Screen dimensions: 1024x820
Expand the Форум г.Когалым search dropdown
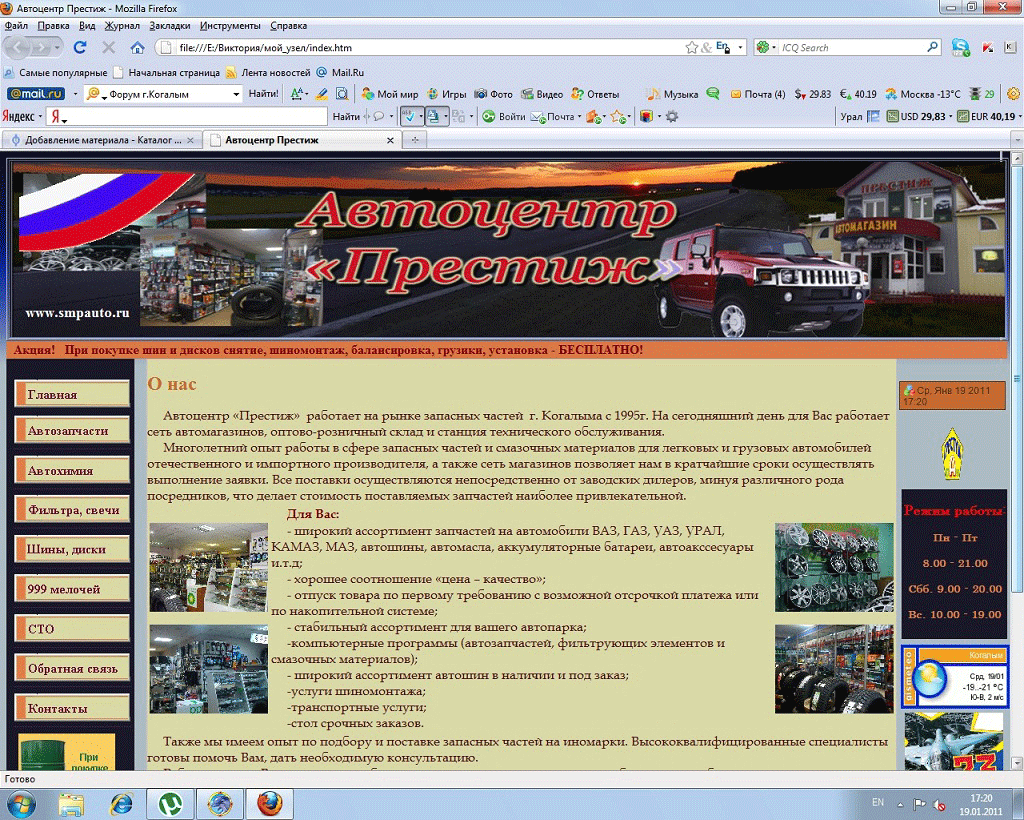(237, 94)
